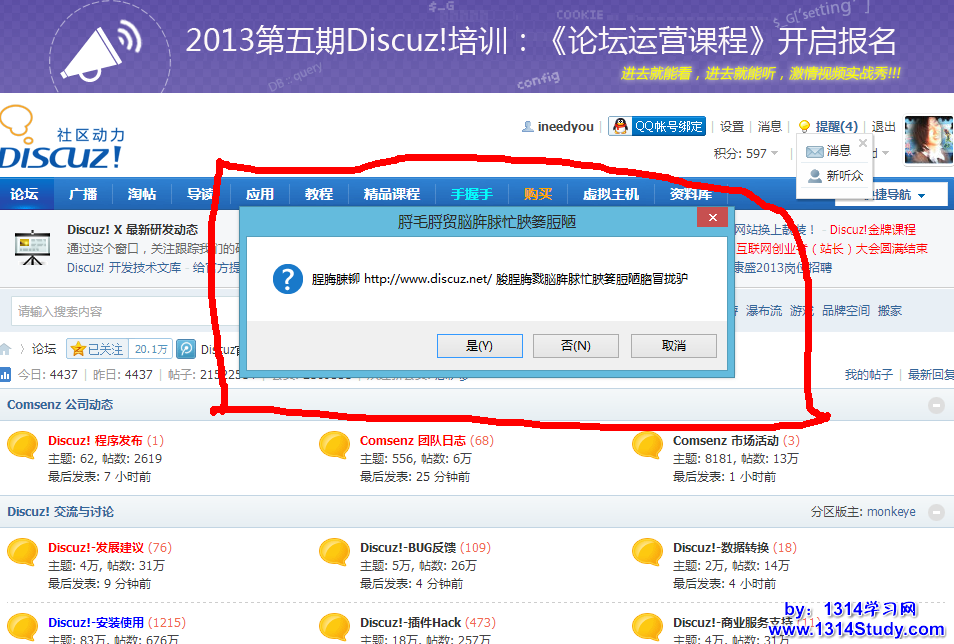Click the bubble icon for Discuz!-BUG反馈
Screen dimensions: 954x644
335,552
